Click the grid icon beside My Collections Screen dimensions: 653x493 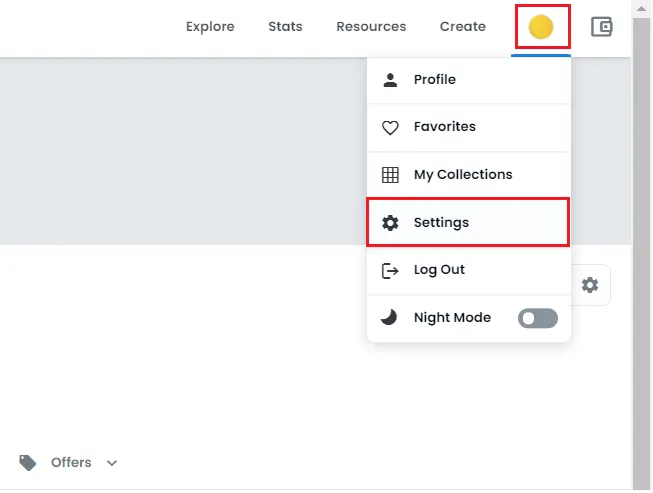point(390,175)
